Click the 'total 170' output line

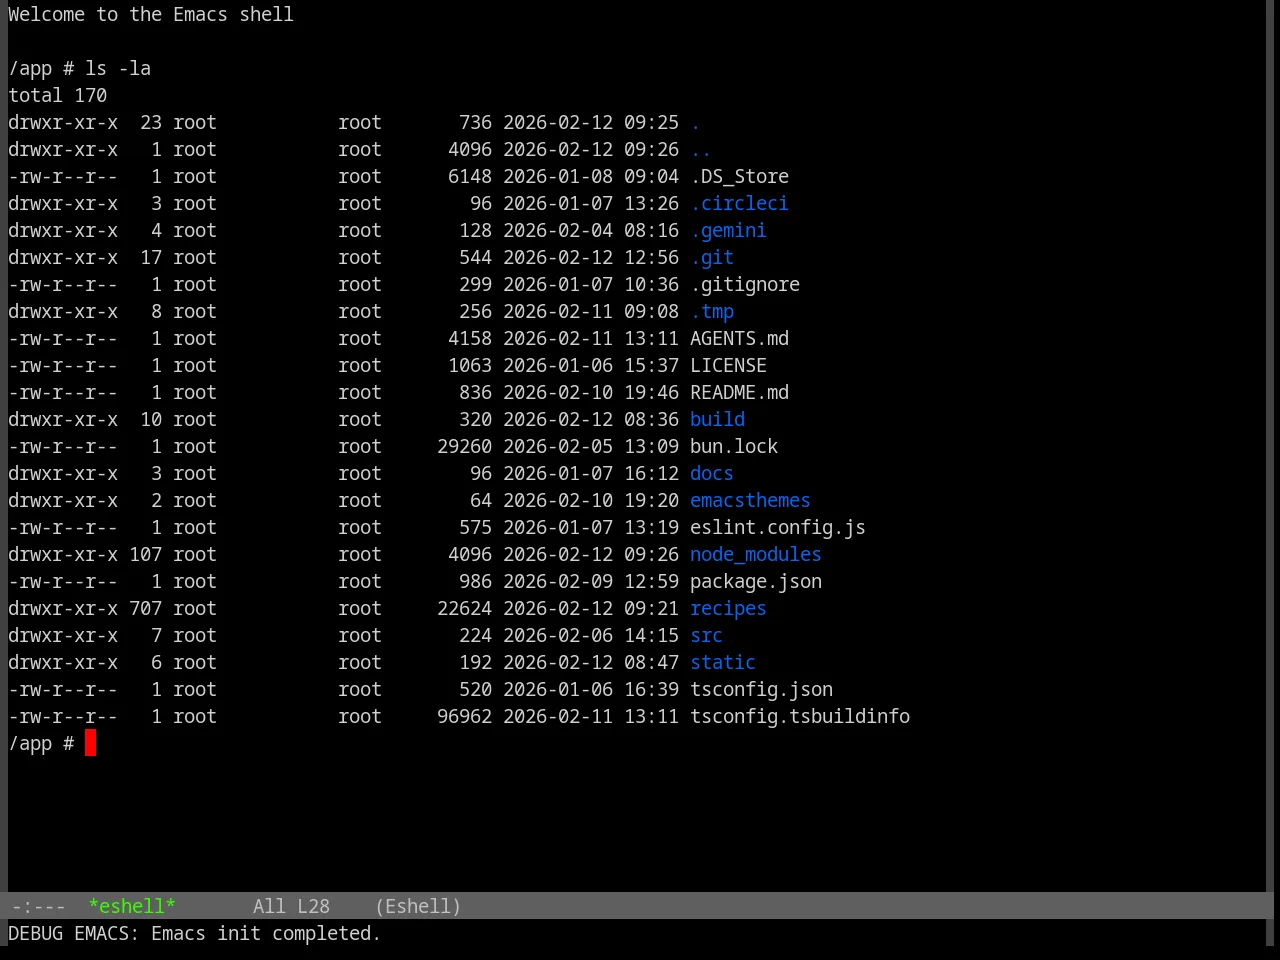[58, 95]
